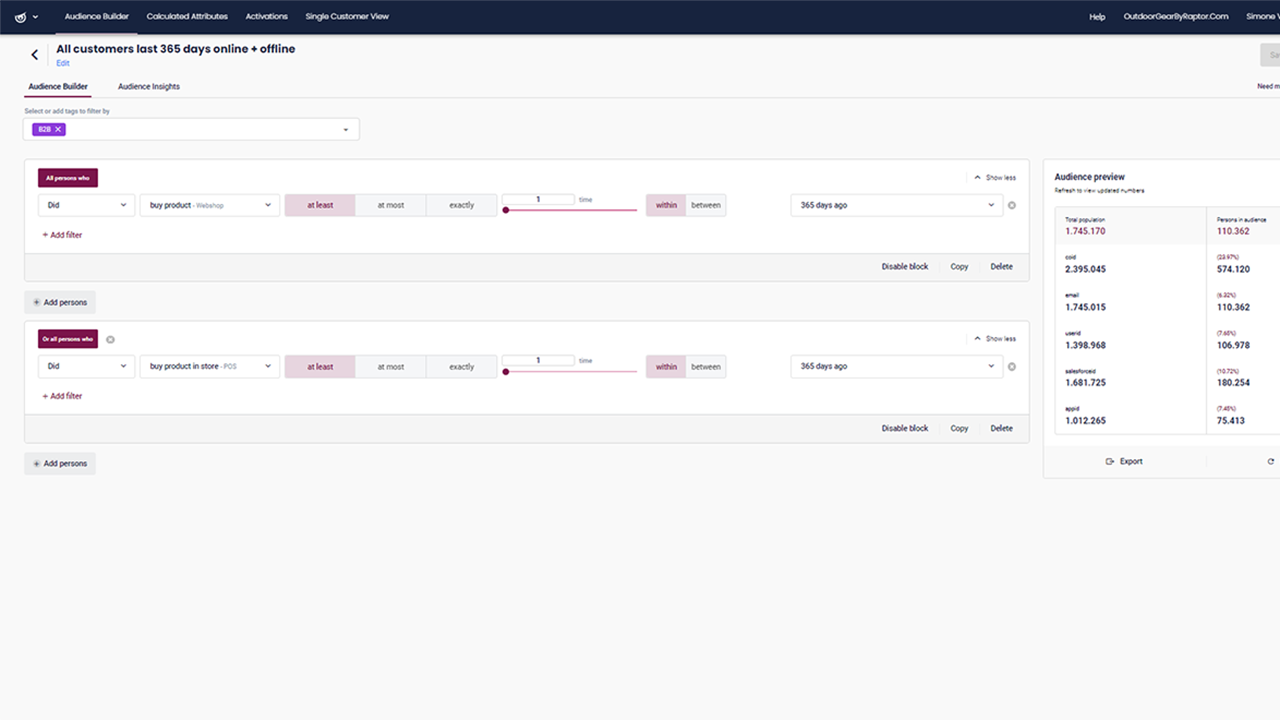The height and width of the screenshot is (720, 1280).
Task: Click the 'Or all persons who' label button
Action: [x=68, y=339]
